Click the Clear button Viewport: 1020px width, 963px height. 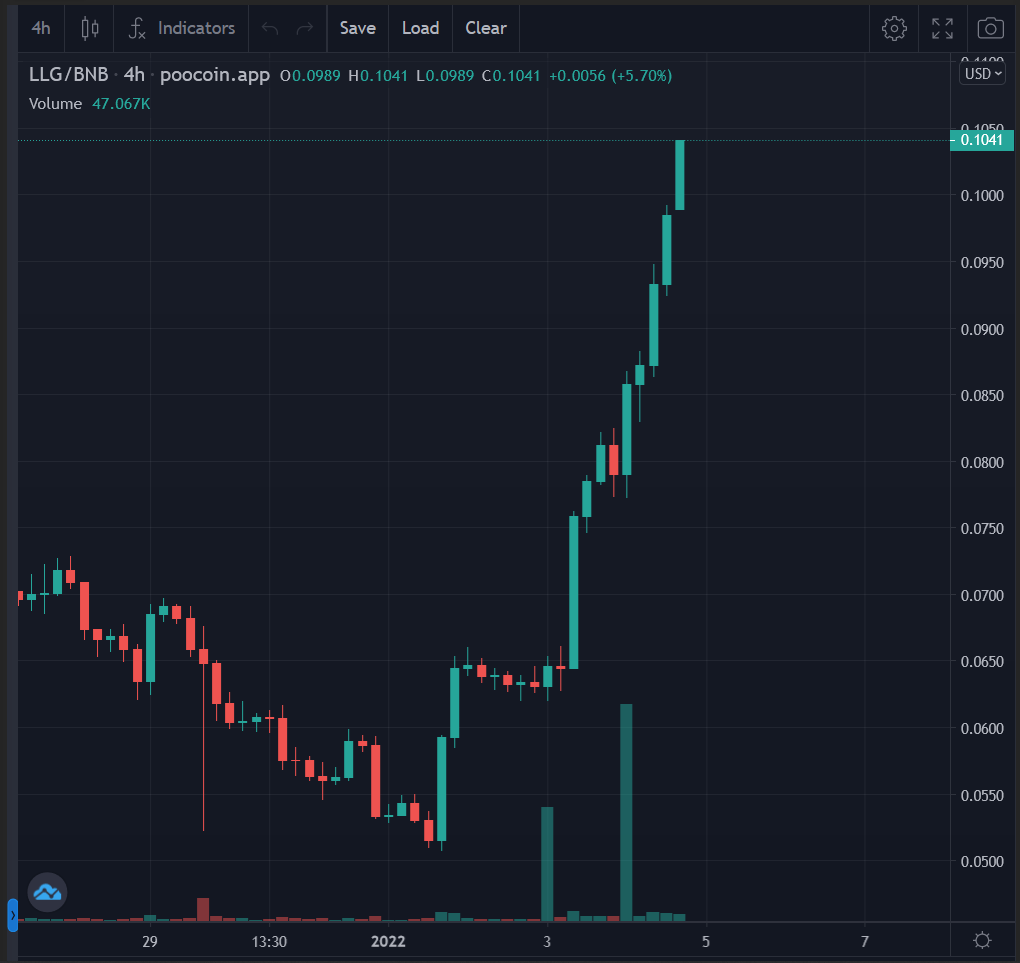tap(486, 28)
